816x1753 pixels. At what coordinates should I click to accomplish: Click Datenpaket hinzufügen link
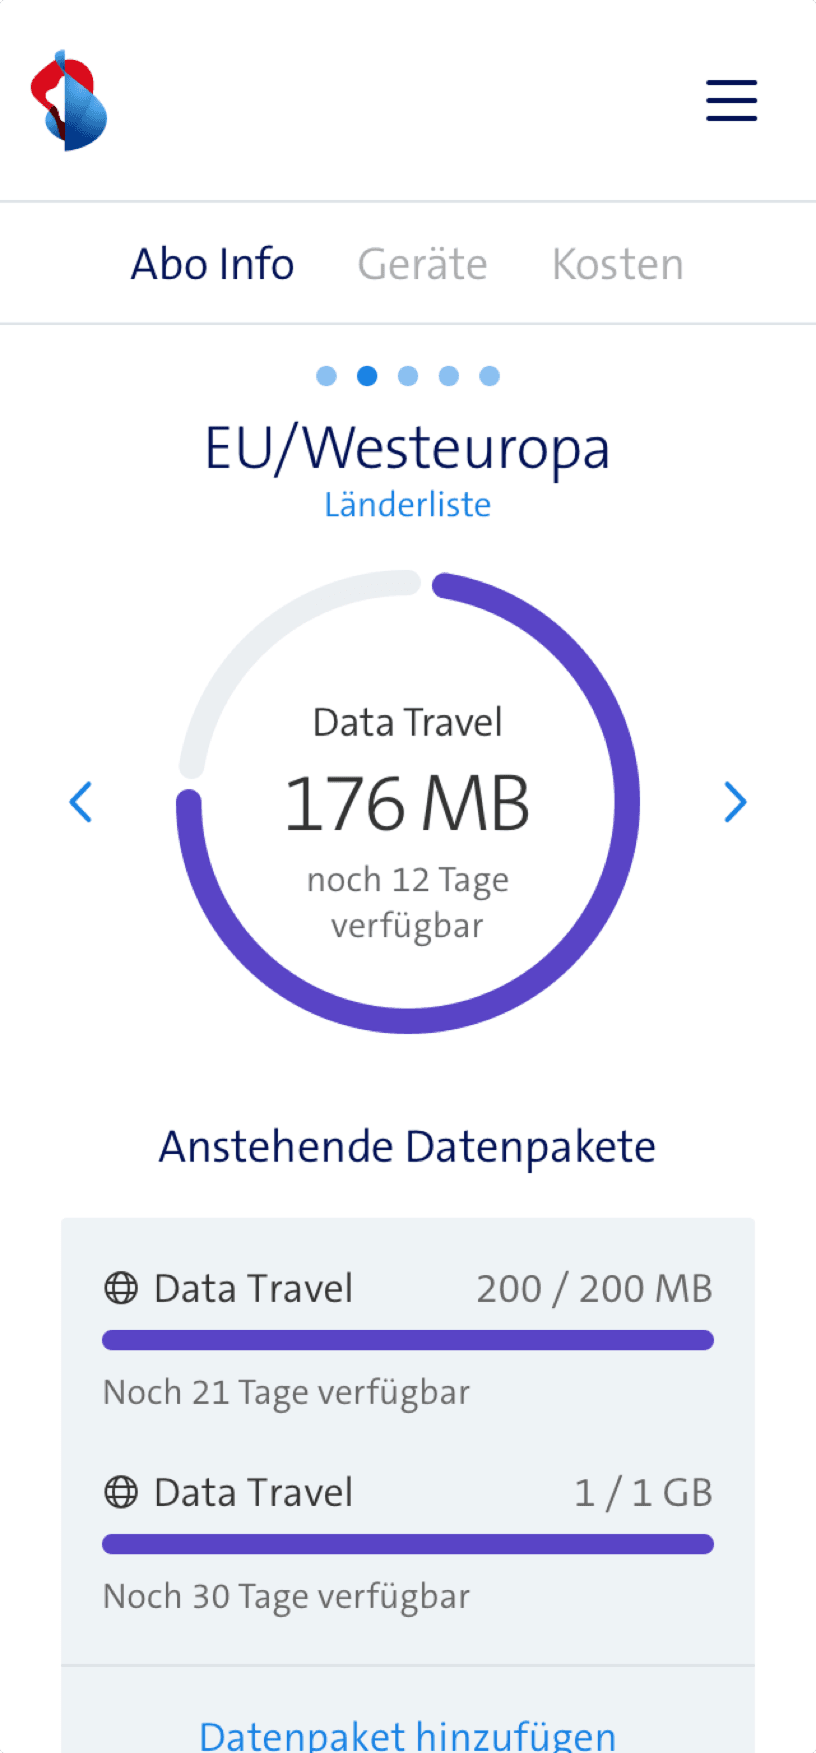tap(407, 1735)
